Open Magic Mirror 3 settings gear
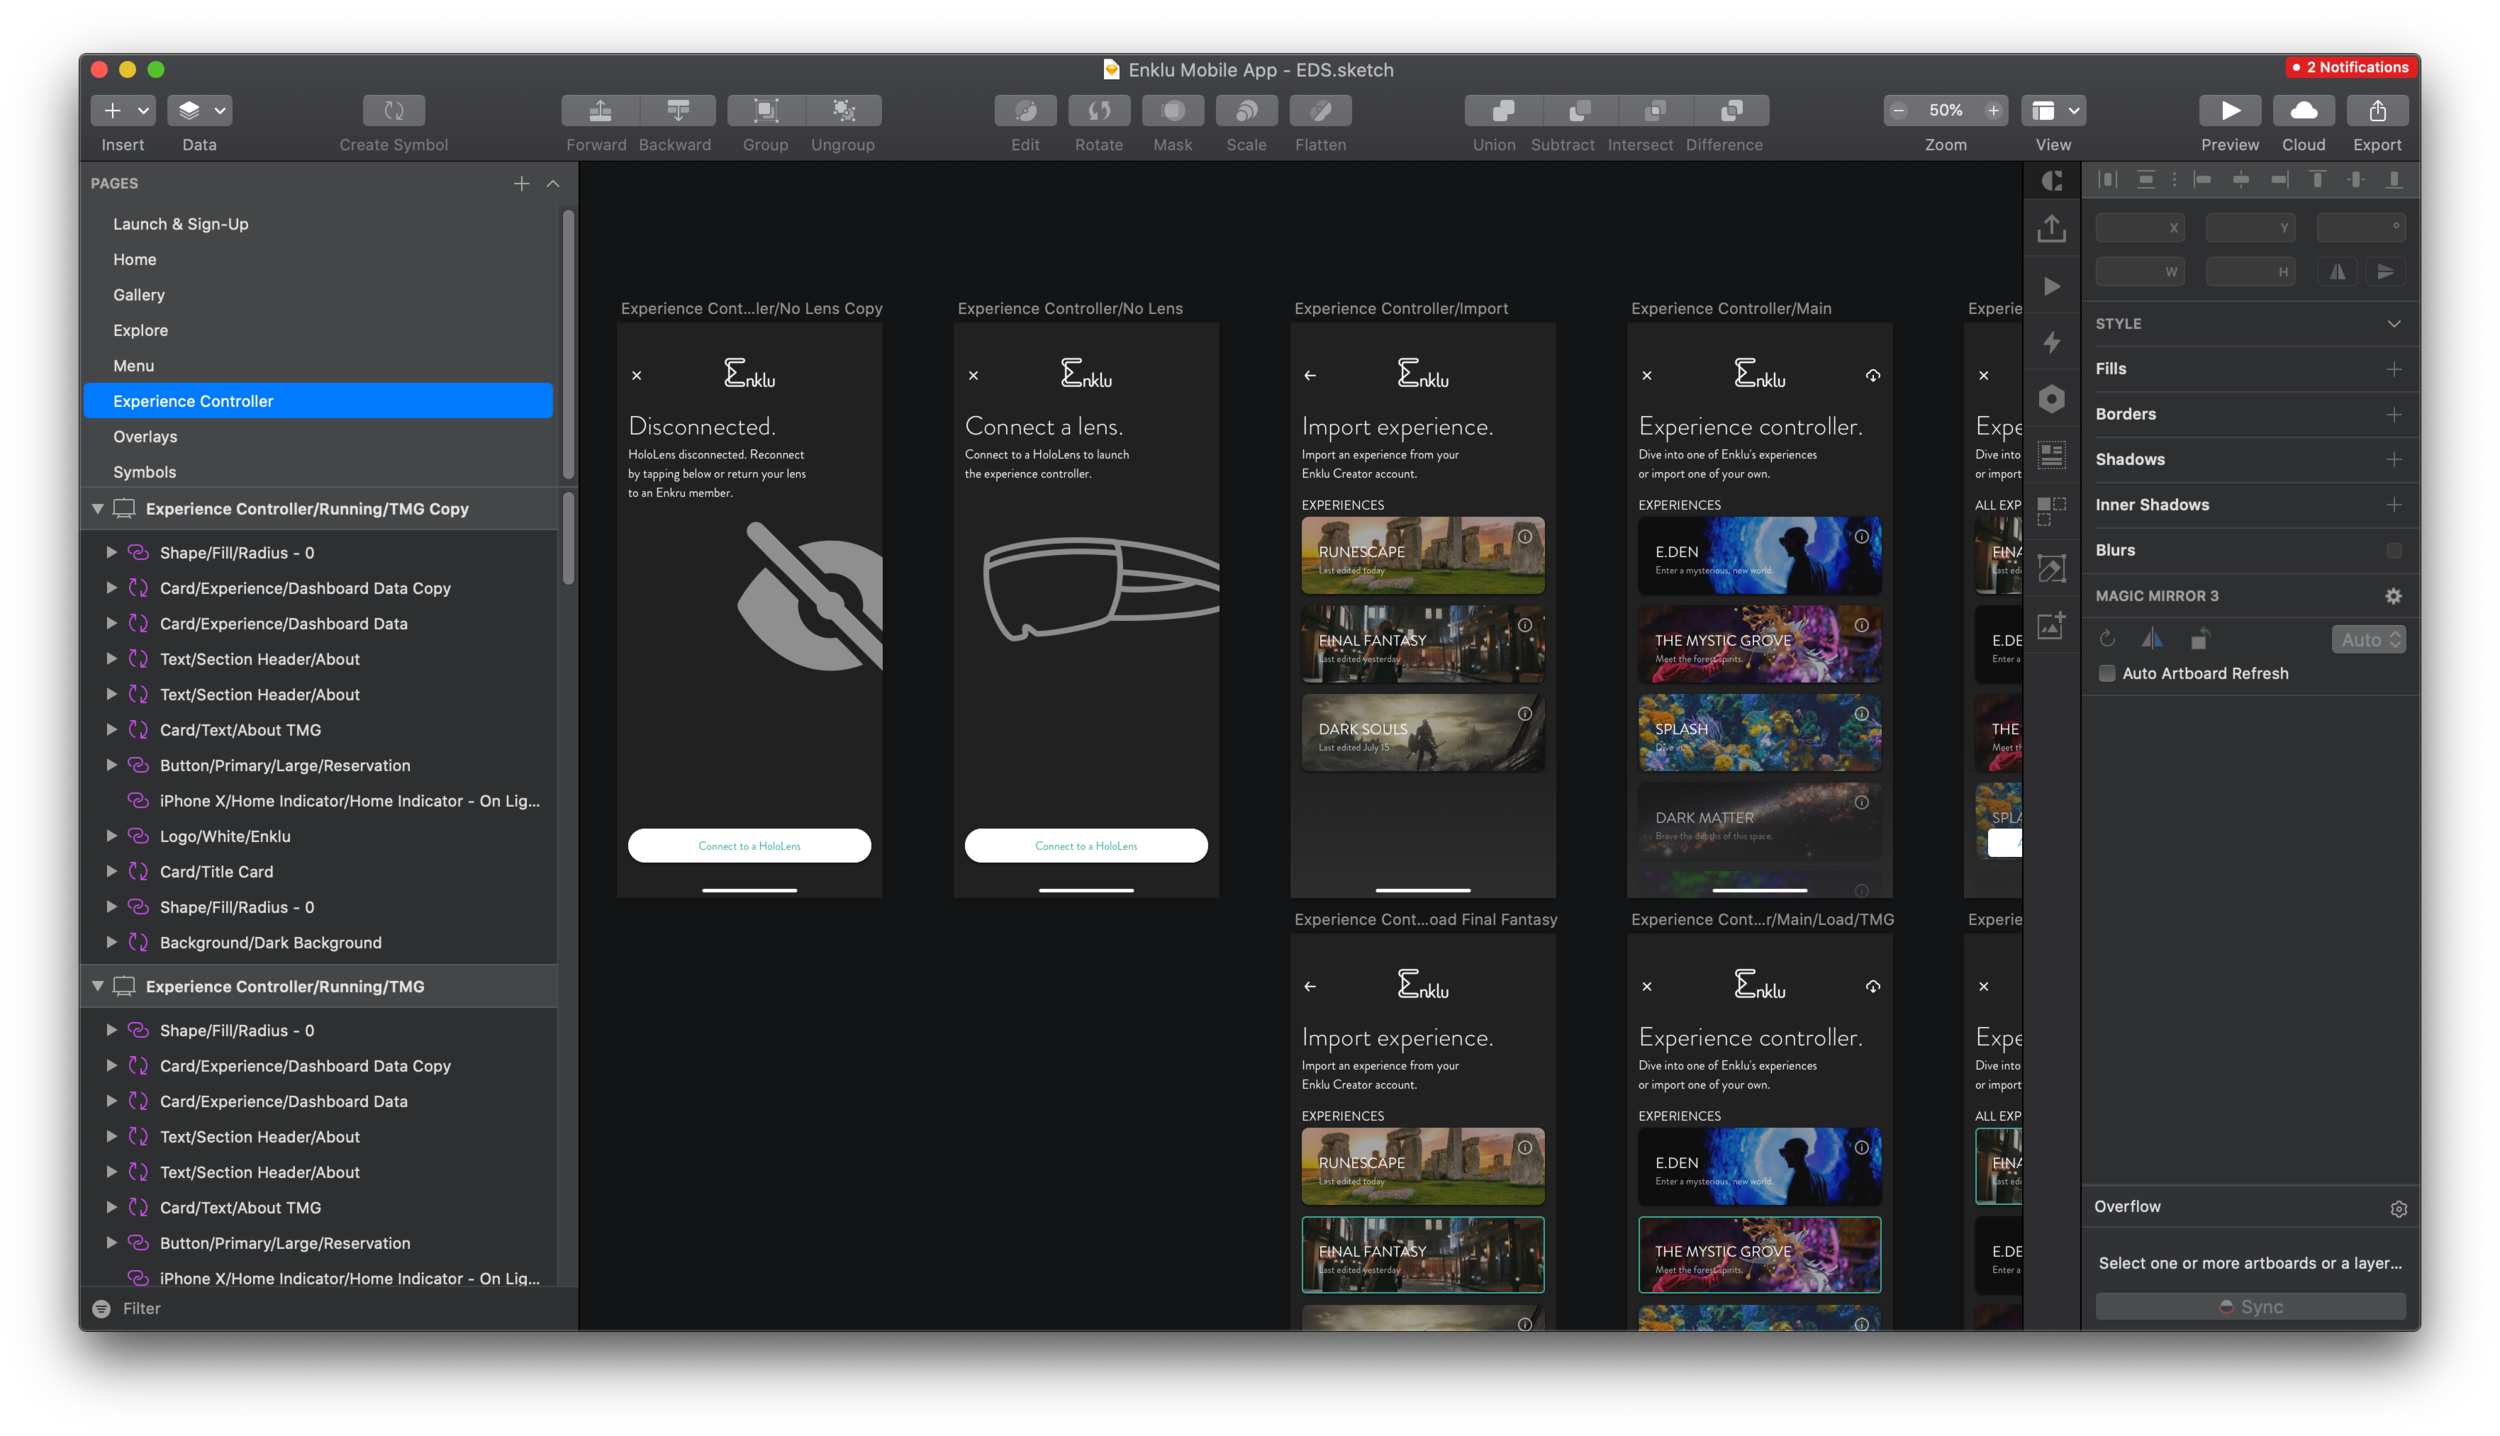 2393,596
